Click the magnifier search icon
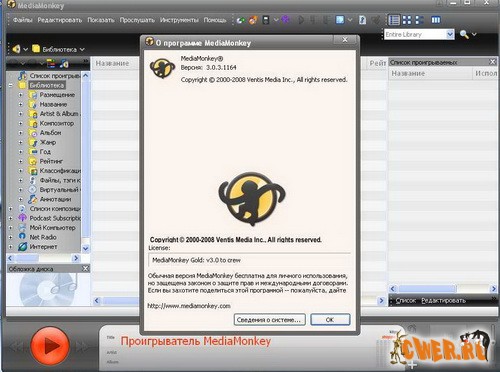 coord(464,34)
